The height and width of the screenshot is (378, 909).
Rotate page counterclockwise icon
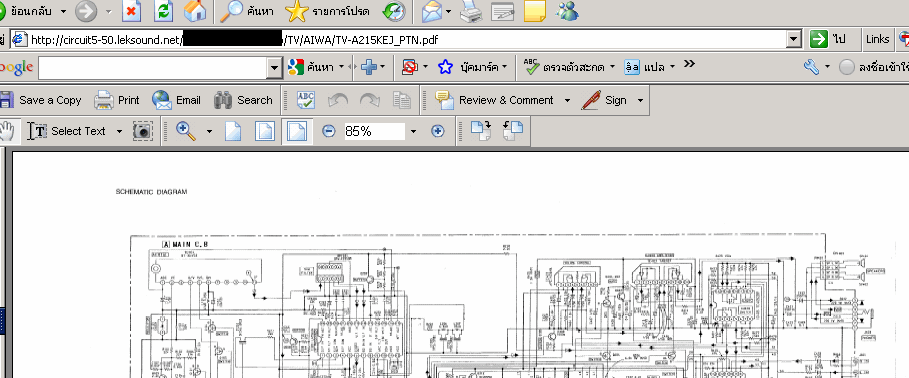(x=513, y=131)
